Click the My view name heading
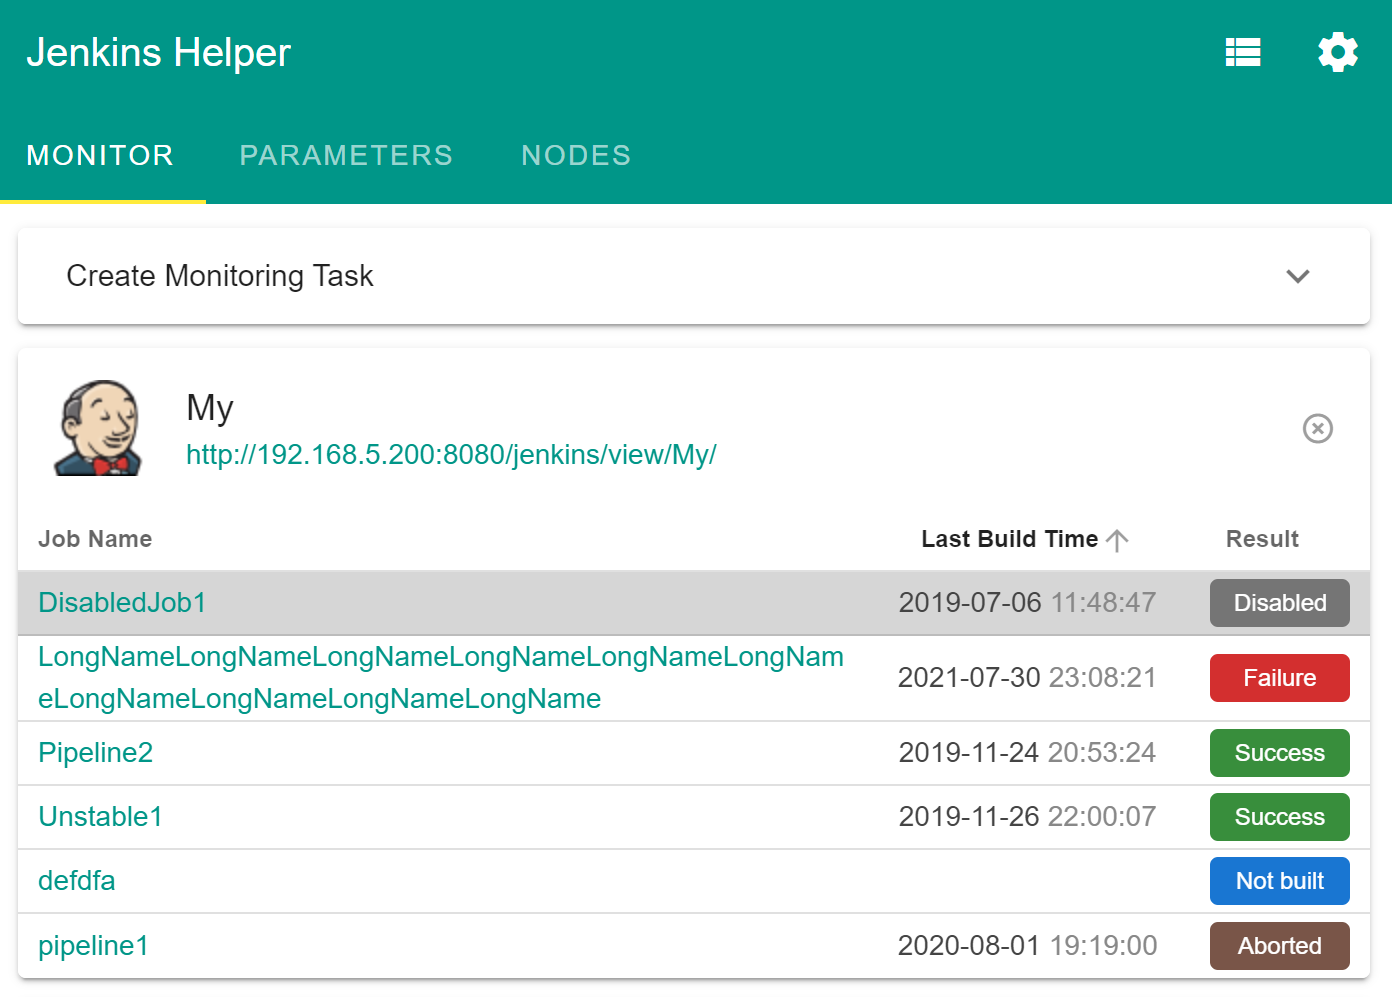1392x997 pixels. tap(210, 408)
